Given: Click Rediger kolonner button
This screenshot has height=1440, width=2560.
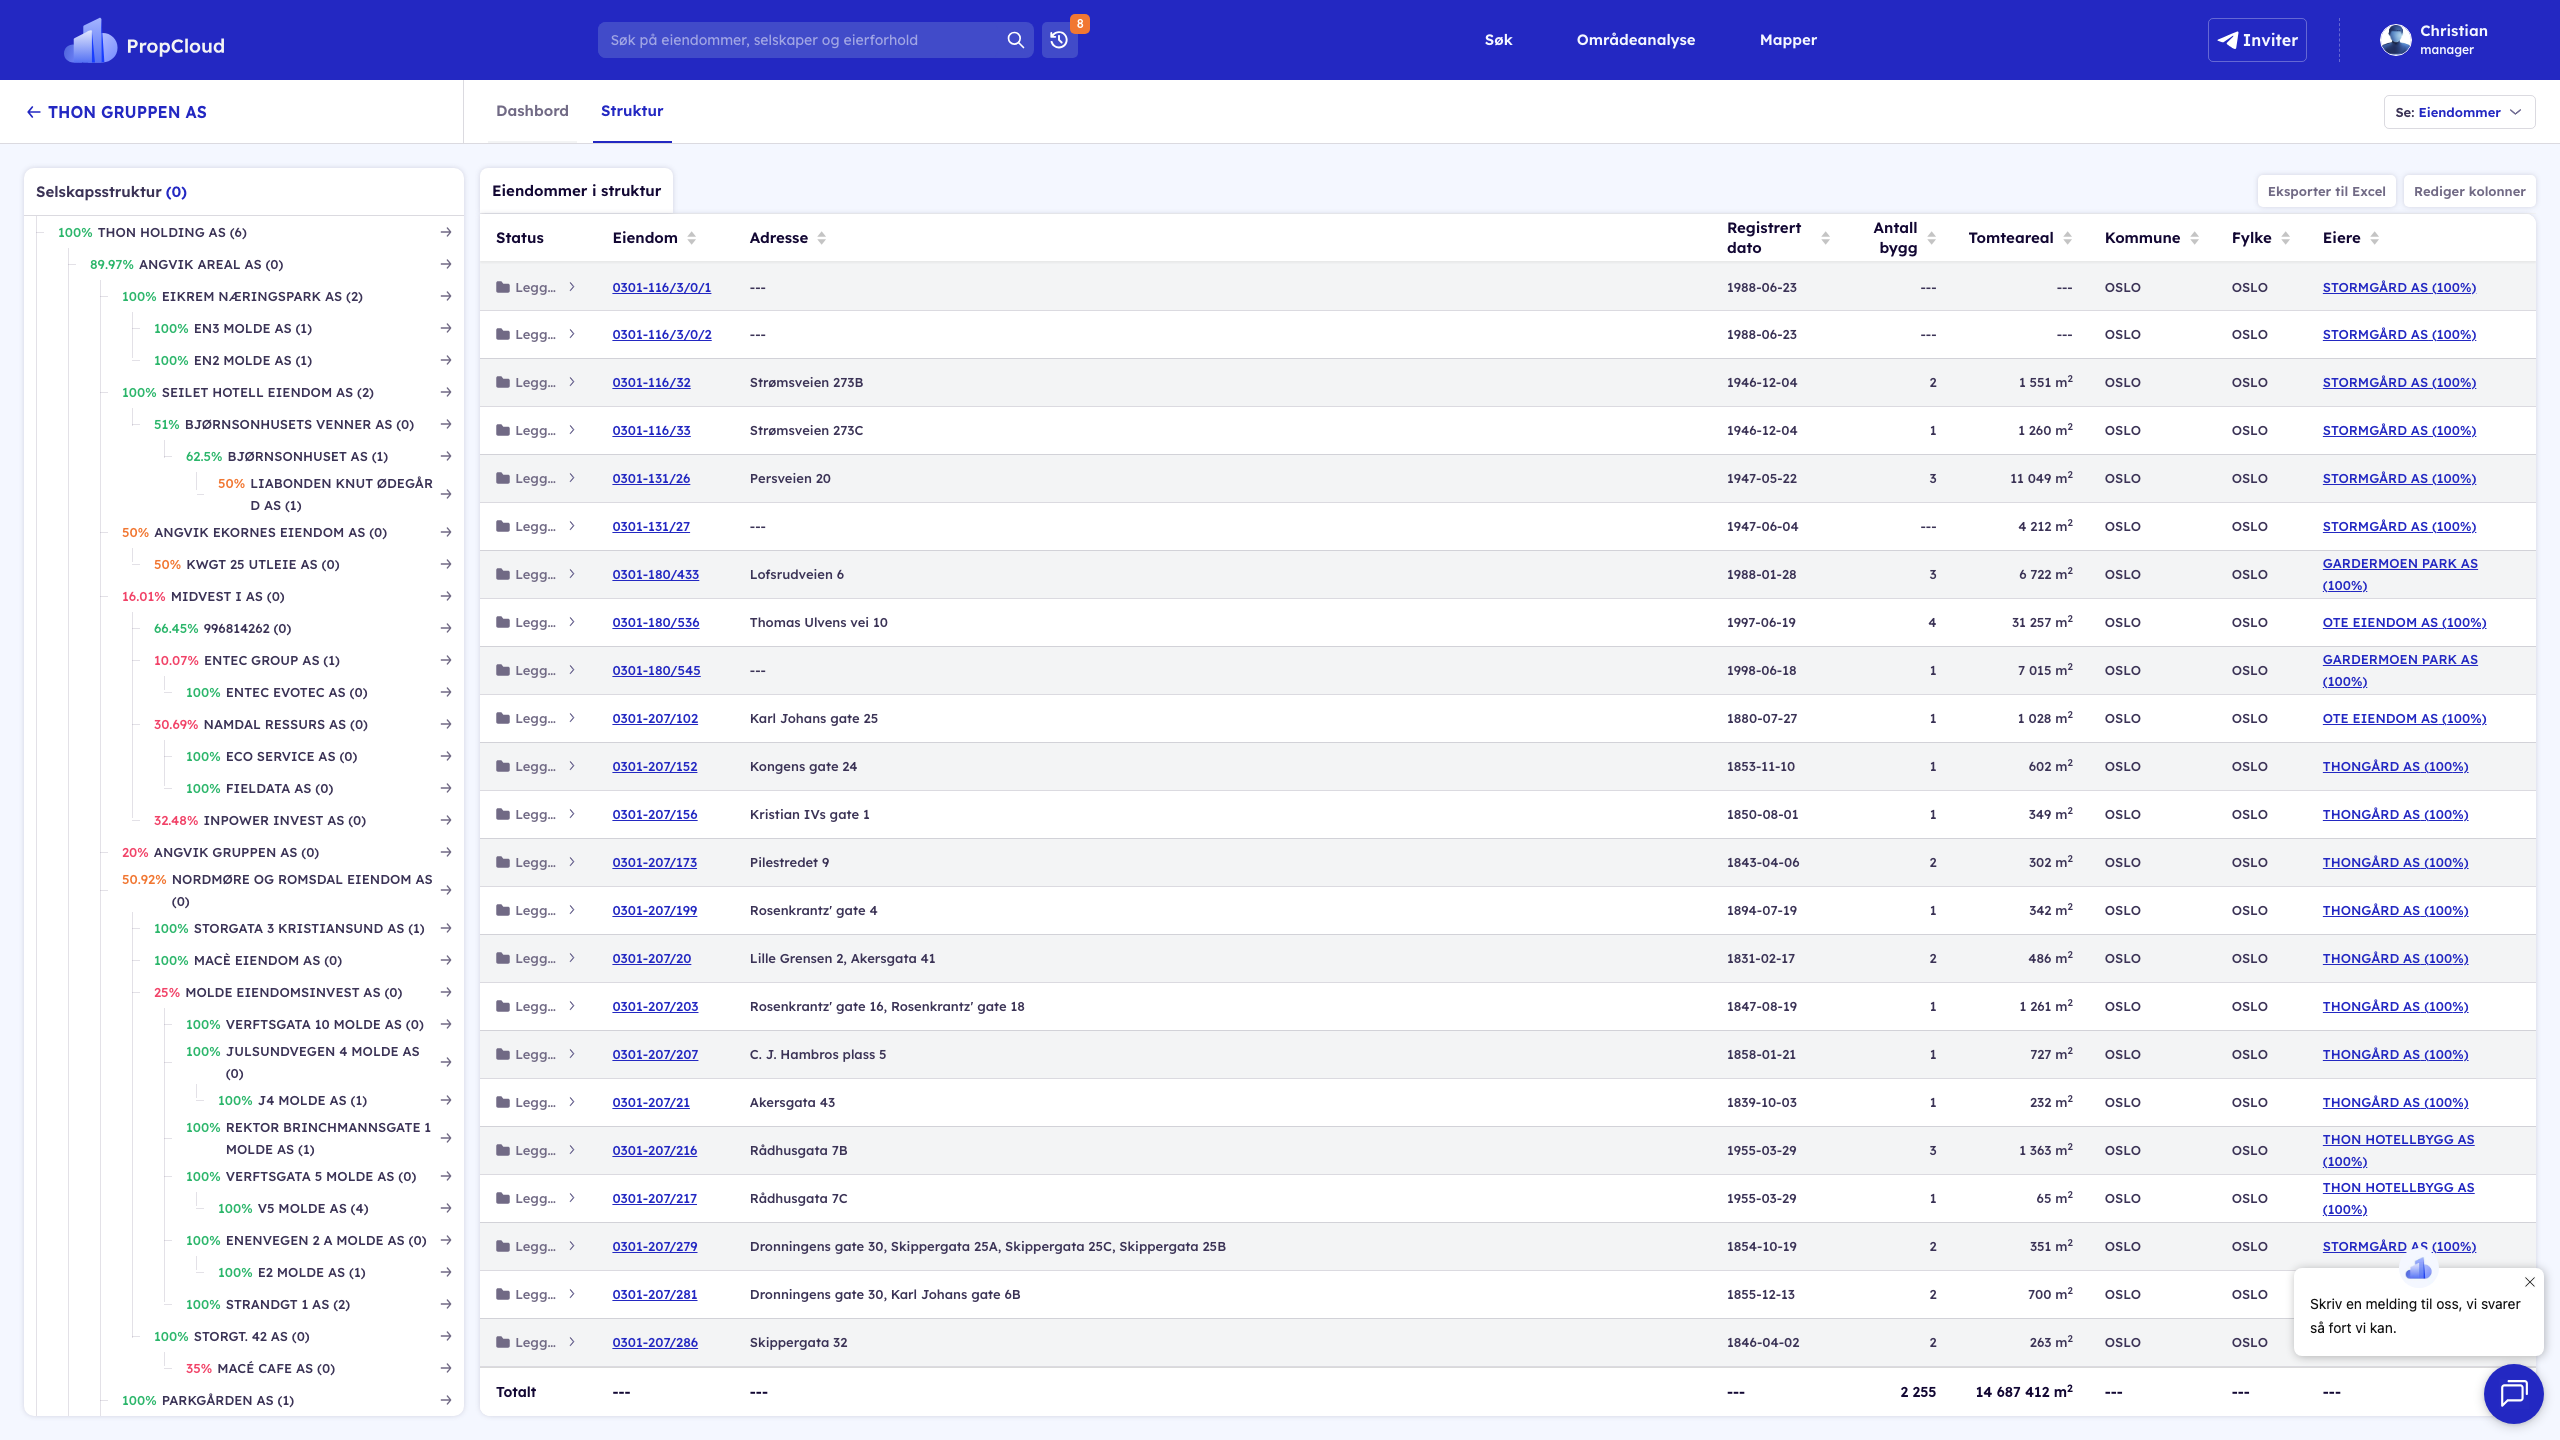Looking at the screenshot, I should 2469,191.
